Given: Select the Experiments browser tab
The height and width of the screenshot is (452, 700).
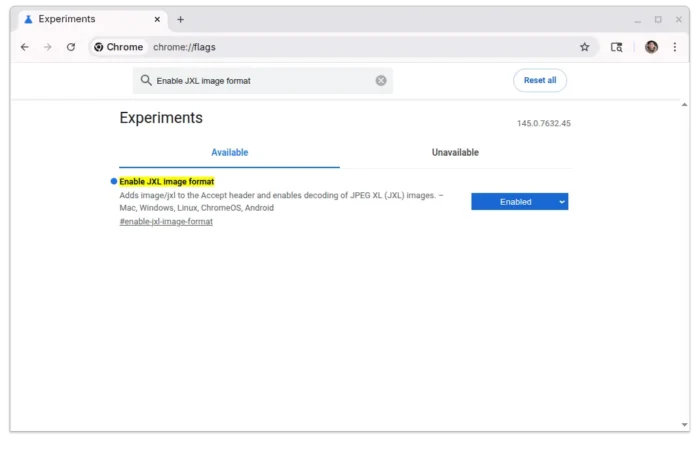Looking at the screenshot, I should point(80,19).
